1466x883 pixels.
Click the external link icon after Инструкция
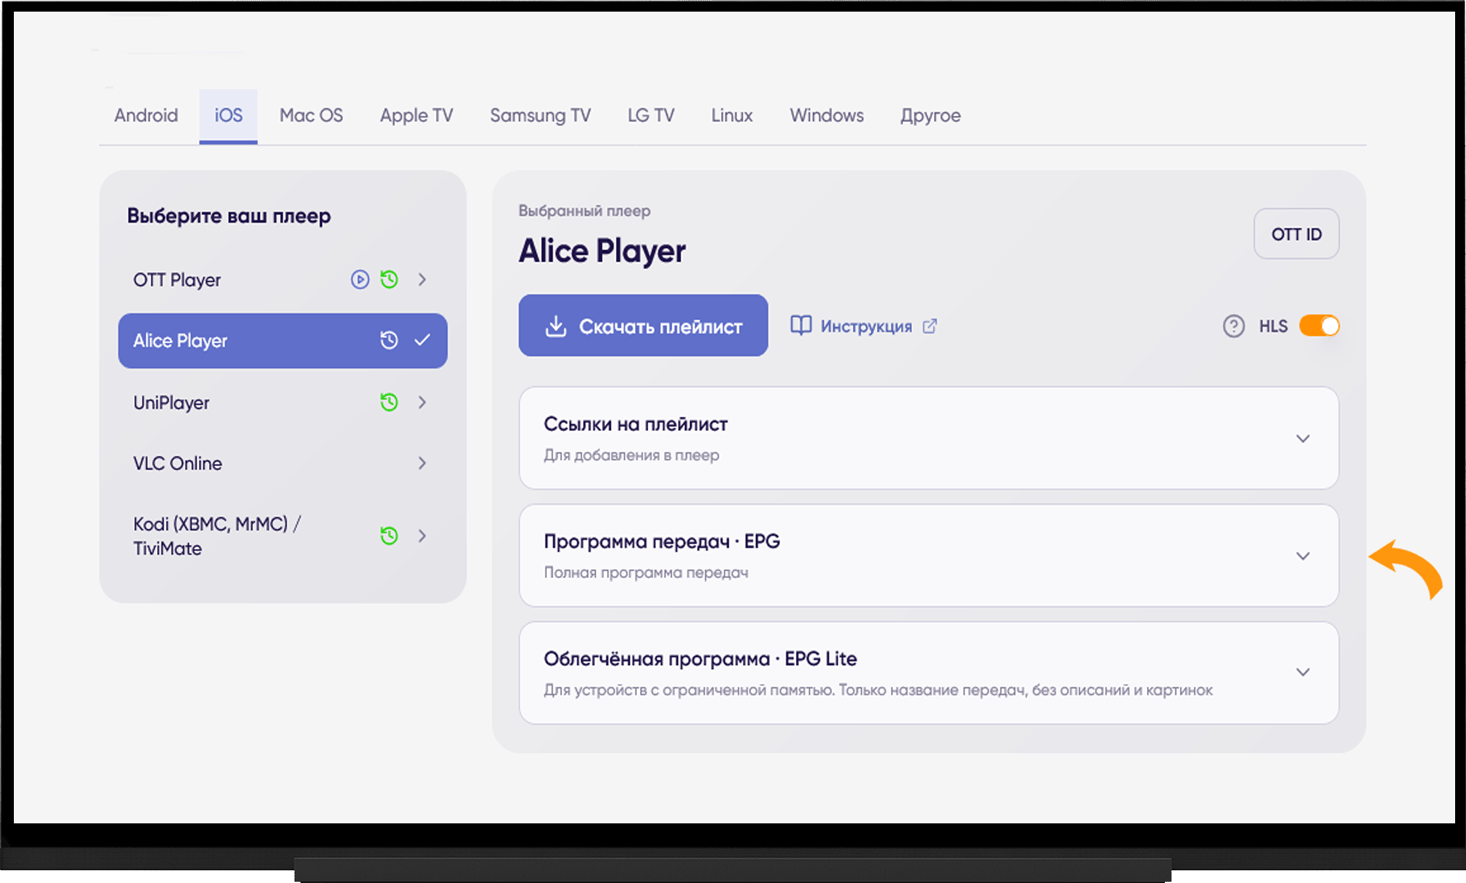click(x=930, y=326)
